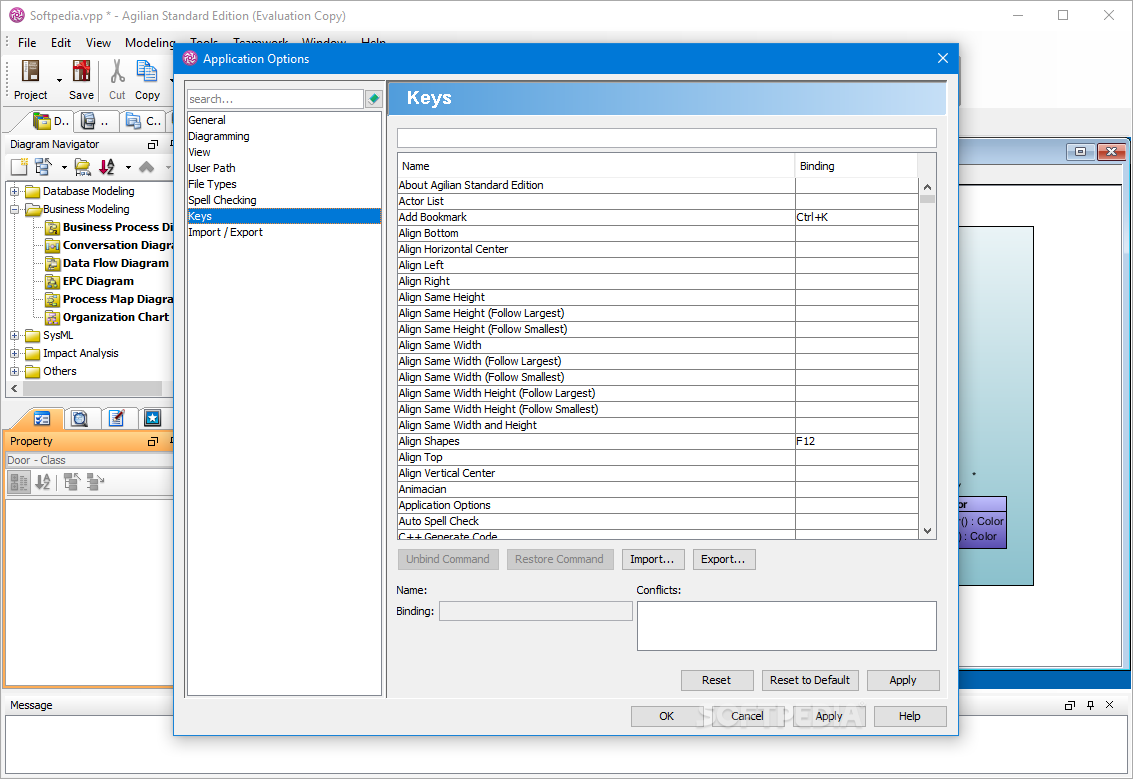Click Agilian logo in Application Options title bar
Image resolution: width=1133 pixels, height=779 pixels.
[190, 59]
